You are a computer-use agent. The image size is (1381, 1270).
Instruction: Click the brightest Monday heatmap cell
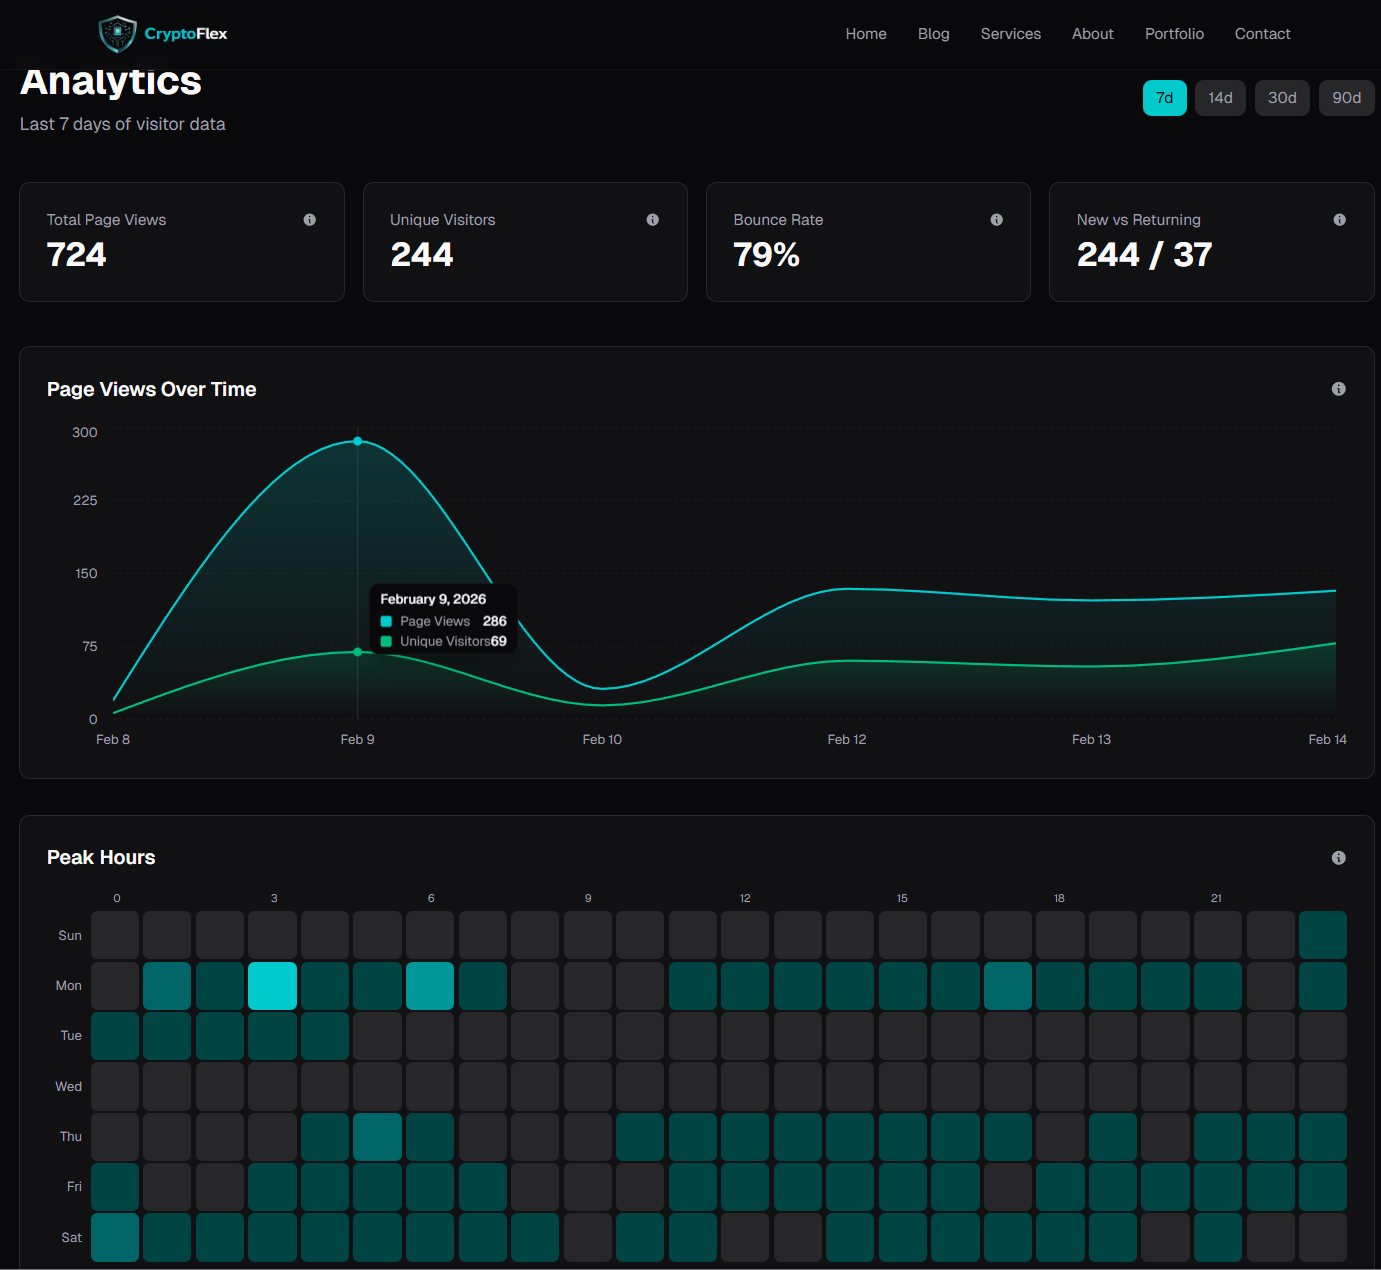(272, 985)
